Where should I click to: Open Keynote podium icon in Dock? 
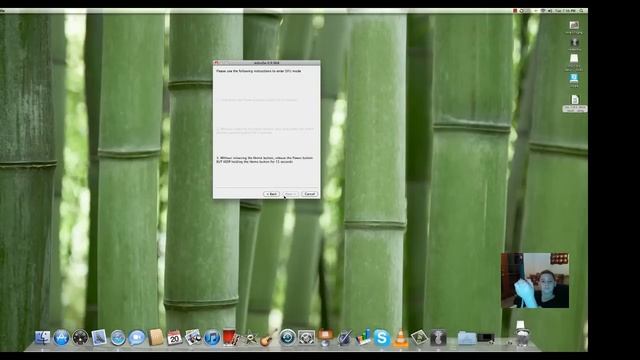click(x=325, y=338)
